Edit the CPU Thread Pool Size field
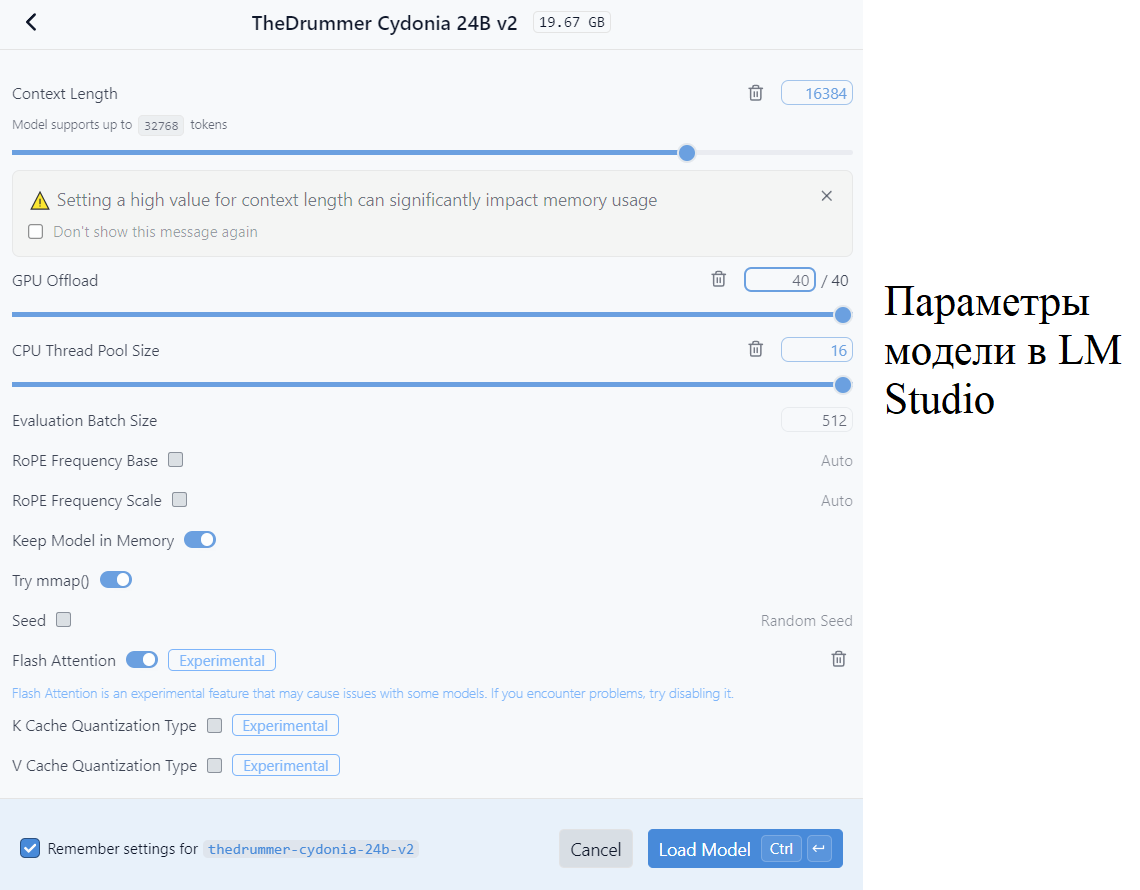Screen dimensions: 1140x890 coord(816,350)
